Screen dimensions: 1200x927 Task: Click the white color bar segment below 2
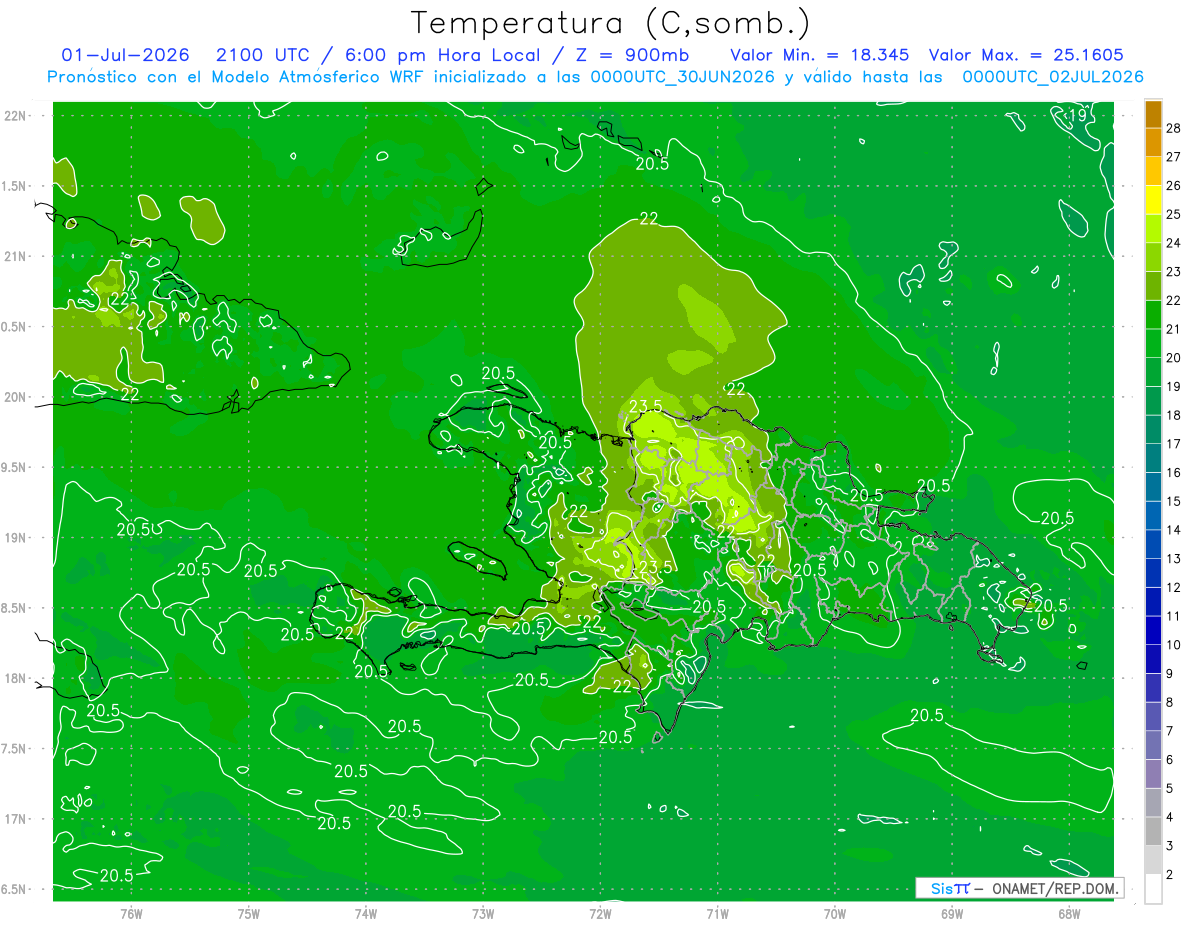[x=1153, y=889]
